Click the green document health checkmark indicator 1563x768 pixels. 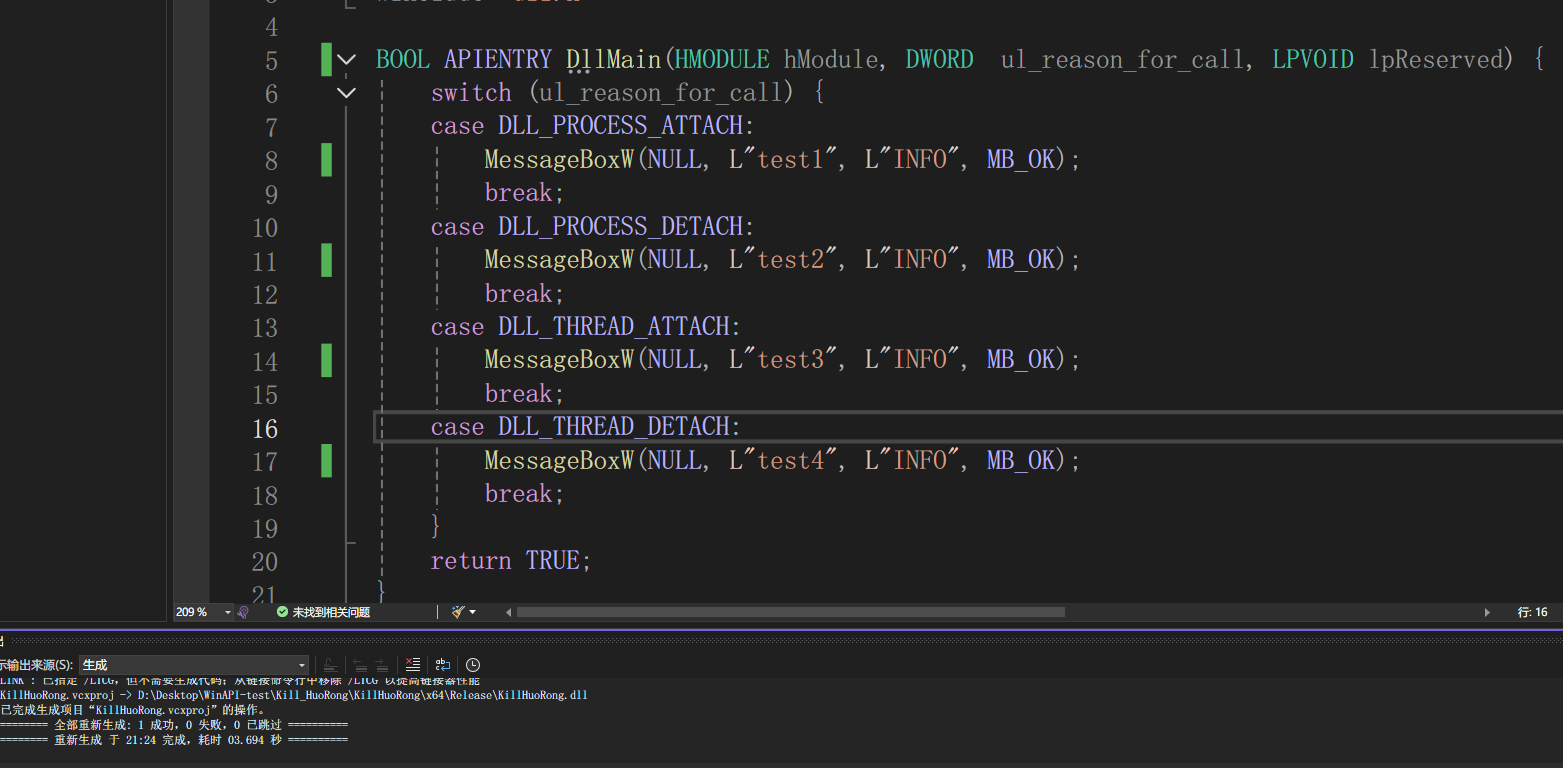(282, 611)
